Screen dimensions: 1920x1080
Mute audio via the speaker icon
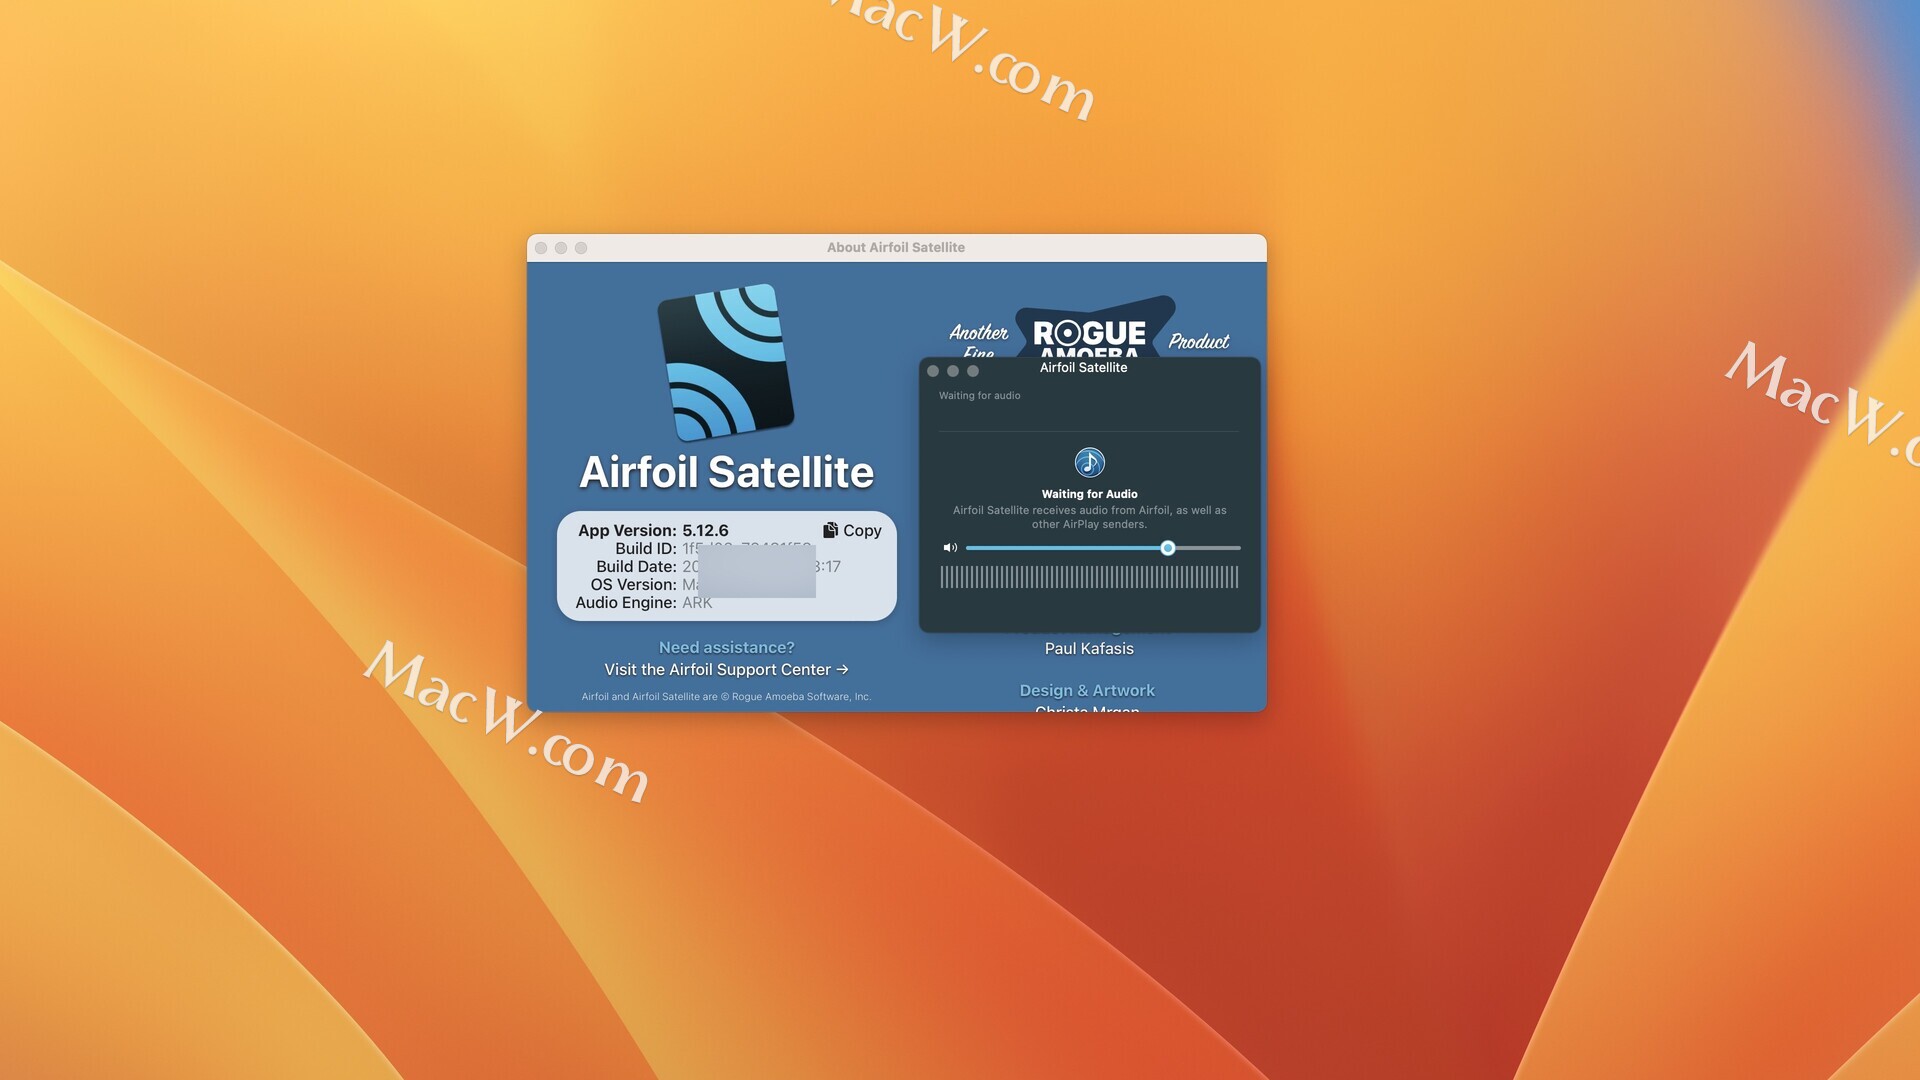[x=950, y=548]
